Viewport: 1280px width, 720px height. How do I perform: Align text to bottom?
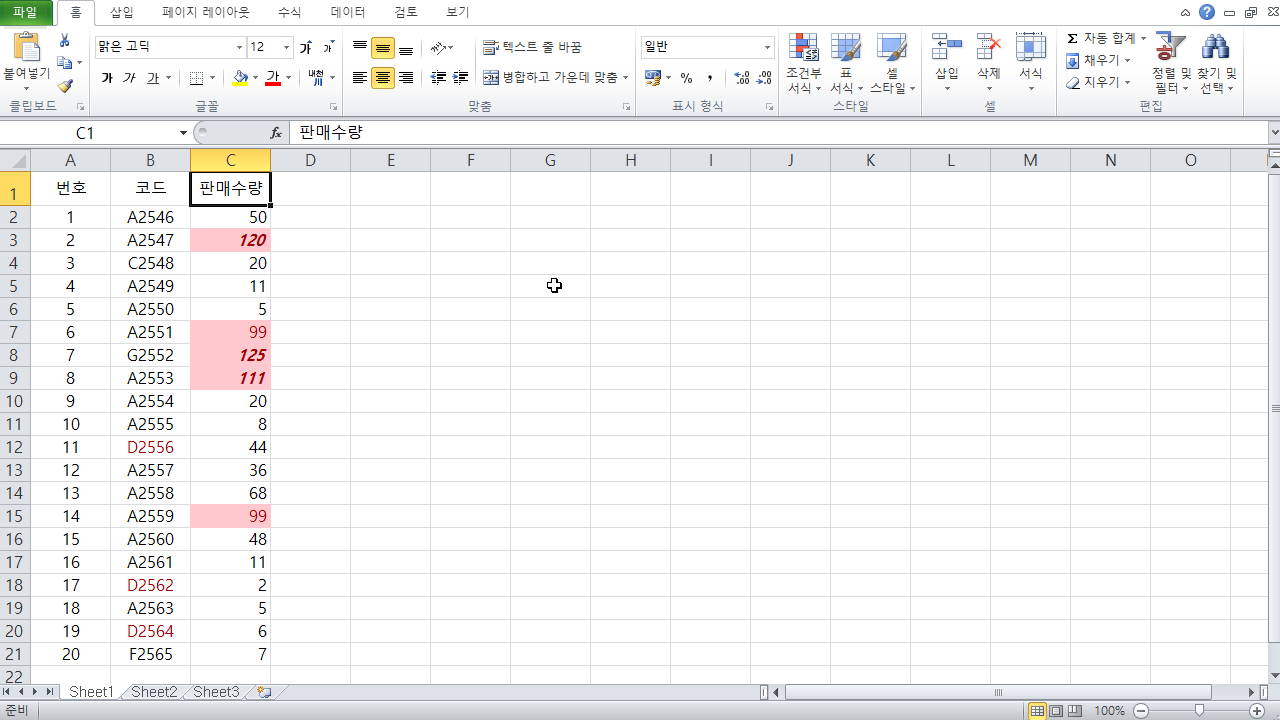406,48
